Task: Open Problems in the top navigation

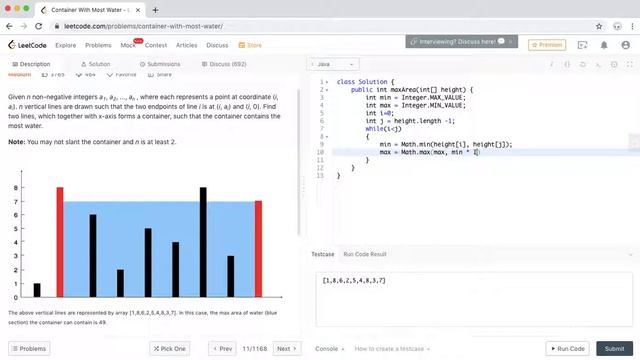Action: 98,45
